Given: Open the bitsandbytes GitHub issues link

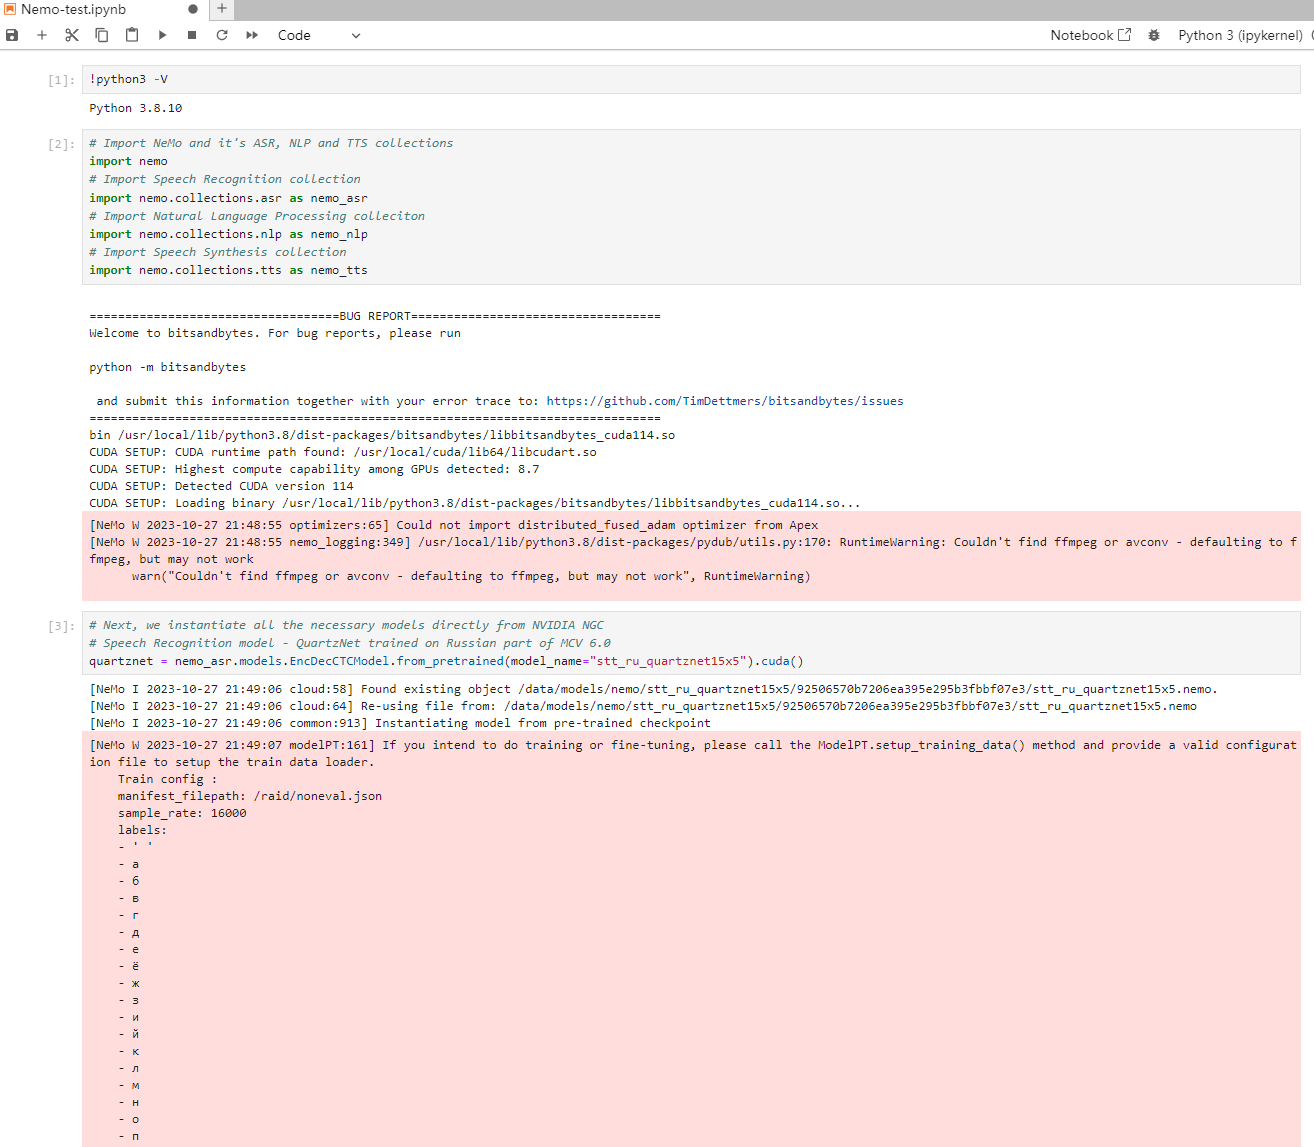Looking at the screenshot, I should pos(725,401).
